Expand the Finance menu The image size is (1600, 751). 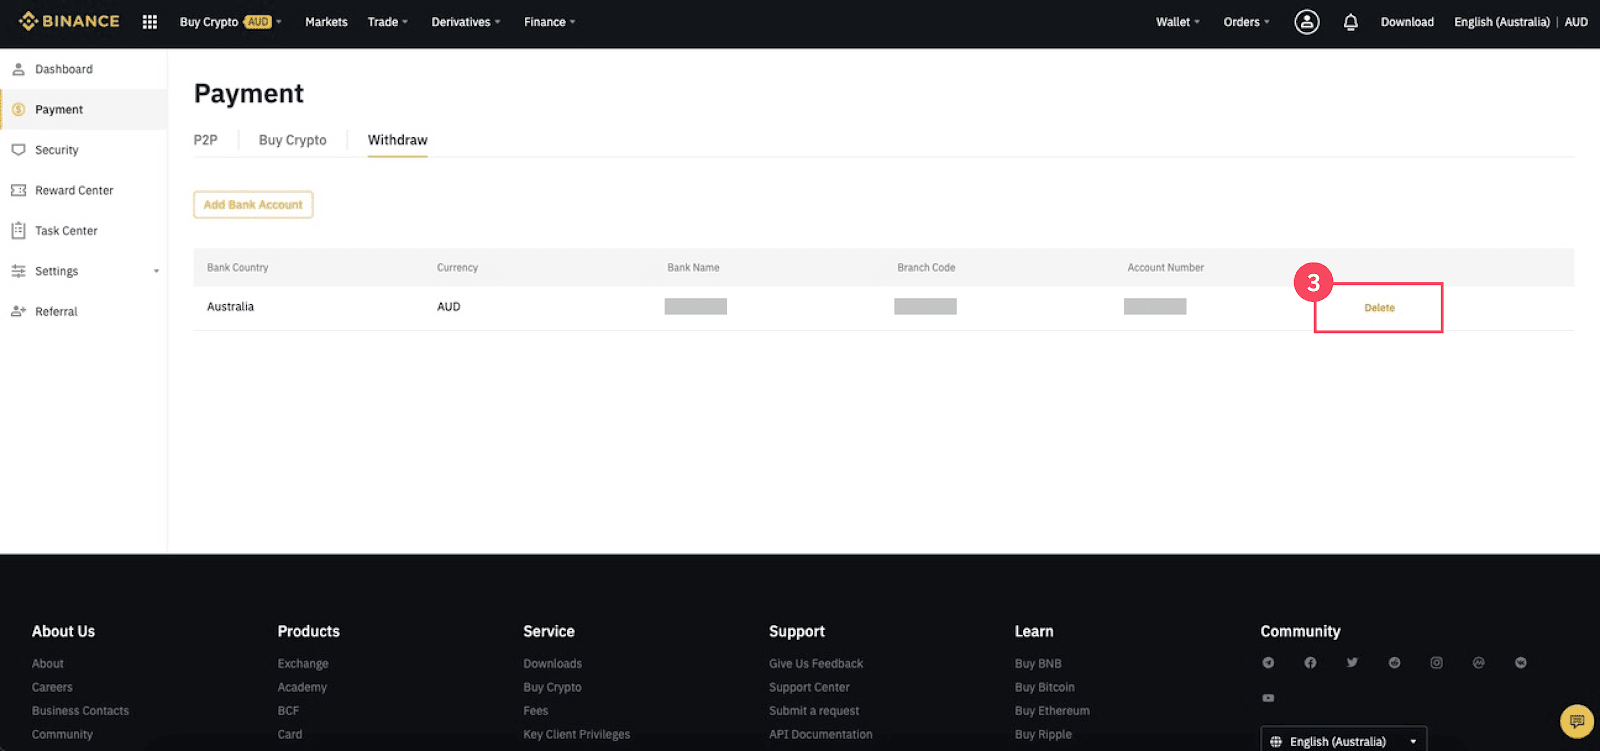[550, 22]
